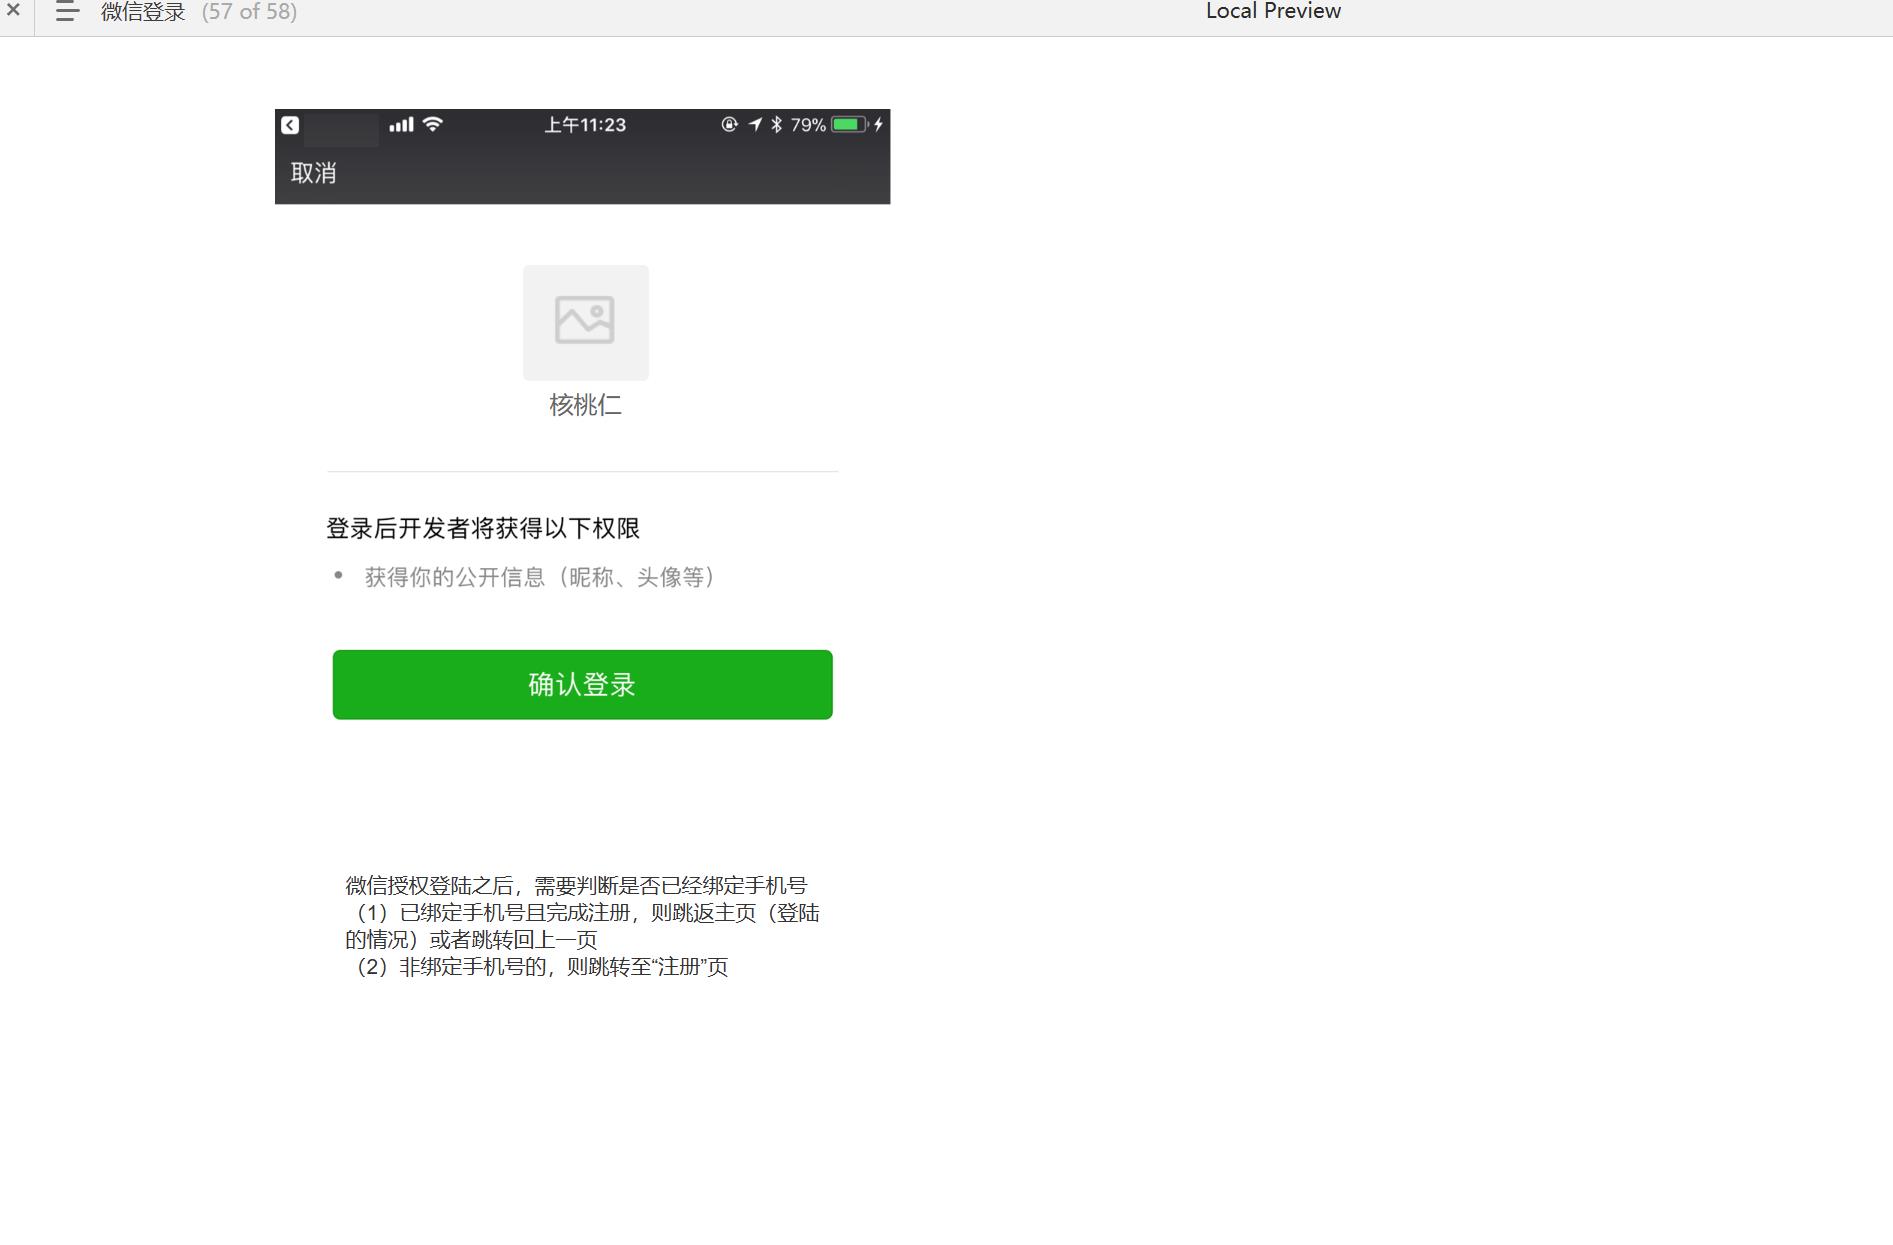This screenshot has width=1893, height=1245.
Task: Tap the back-to-app arrow in status bar
Action: (290, 125)
